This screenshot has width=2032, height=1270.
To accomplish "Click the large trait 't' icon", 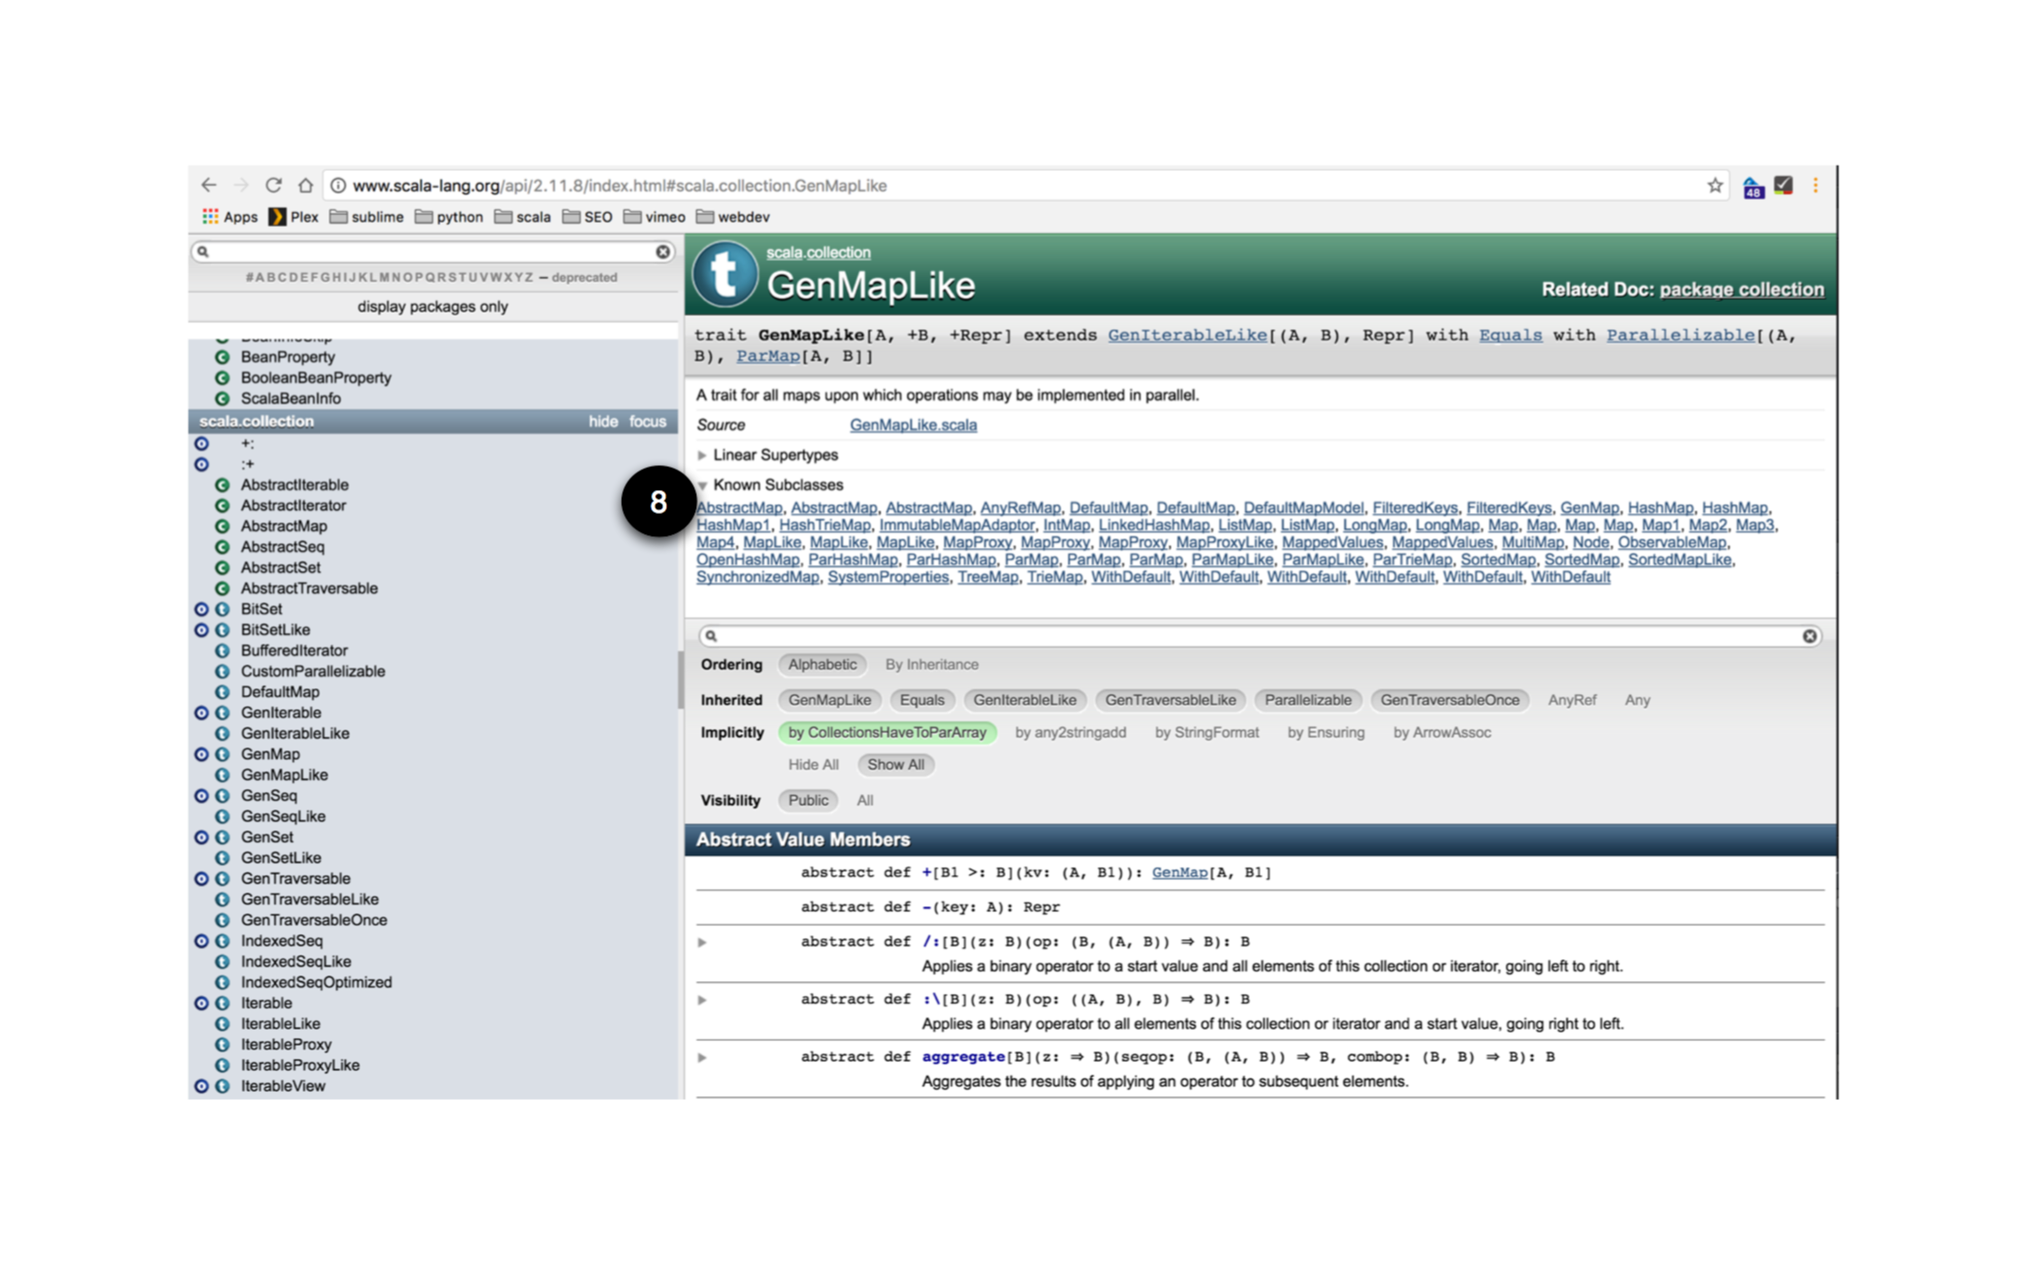I will point(725,274).
